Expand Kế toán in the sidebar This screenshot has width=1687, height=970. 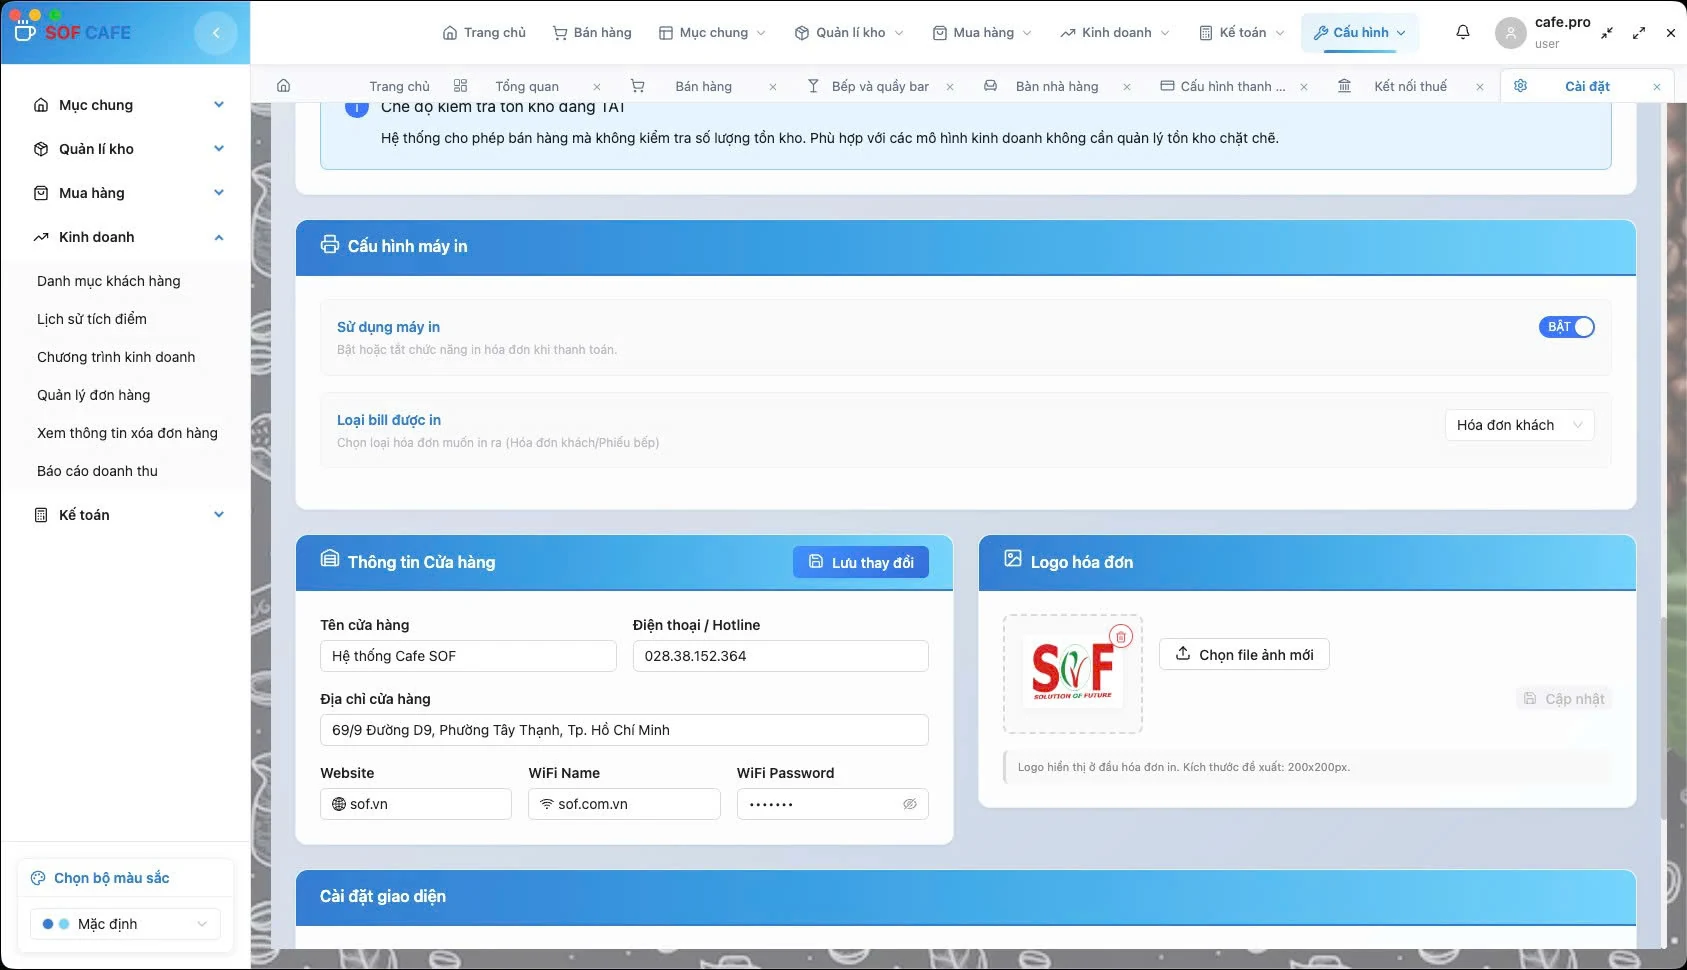[219, 515]
